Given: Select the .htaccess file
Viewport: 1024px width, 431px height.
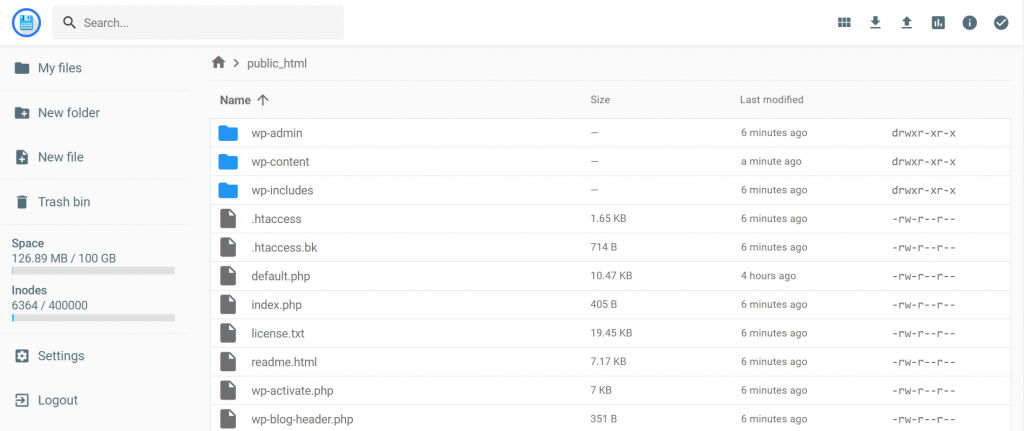Looking at the screenshot, I should (276, 219).
